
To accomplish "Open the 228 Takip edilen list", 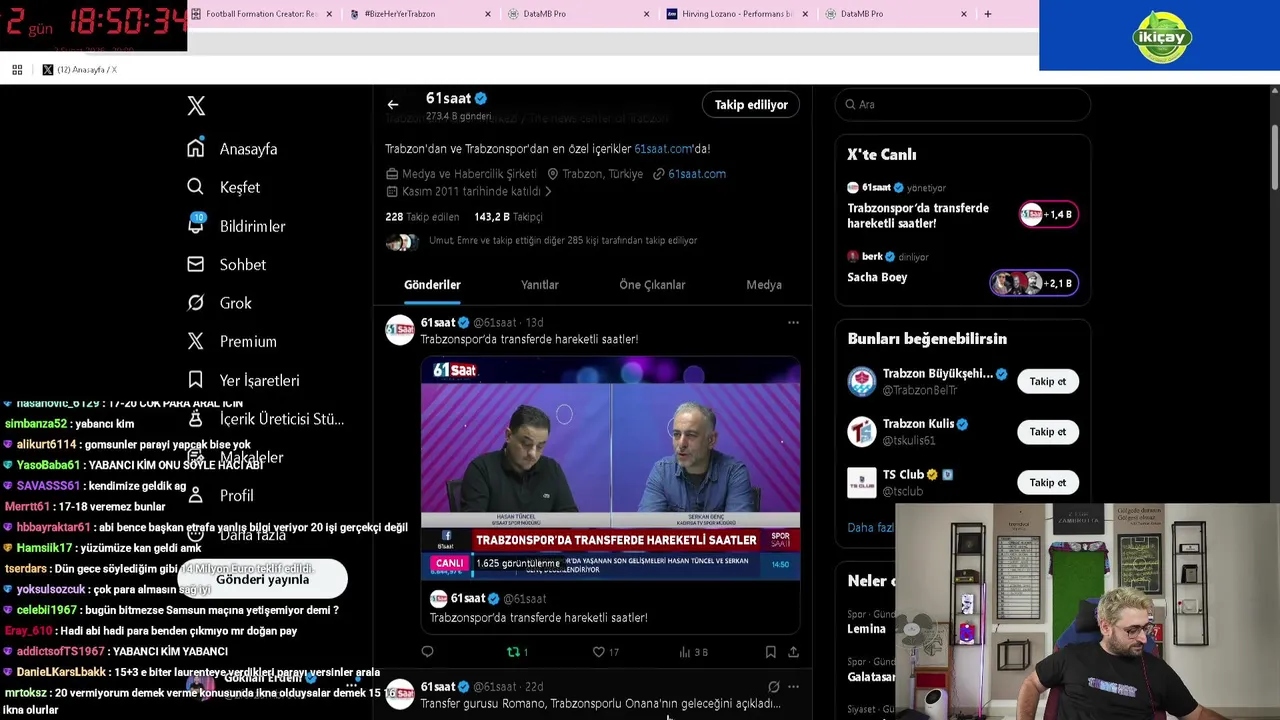I will tap(422, 217).
